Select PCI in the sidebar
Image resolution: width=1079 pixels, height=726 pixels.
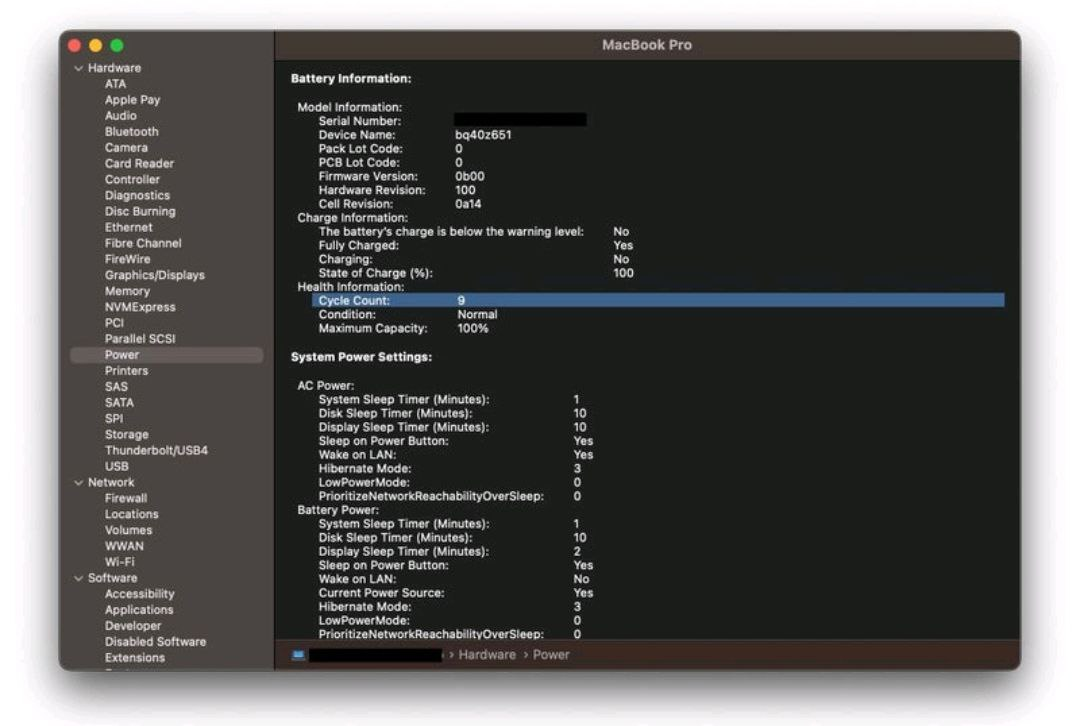[x=114, y=323]
